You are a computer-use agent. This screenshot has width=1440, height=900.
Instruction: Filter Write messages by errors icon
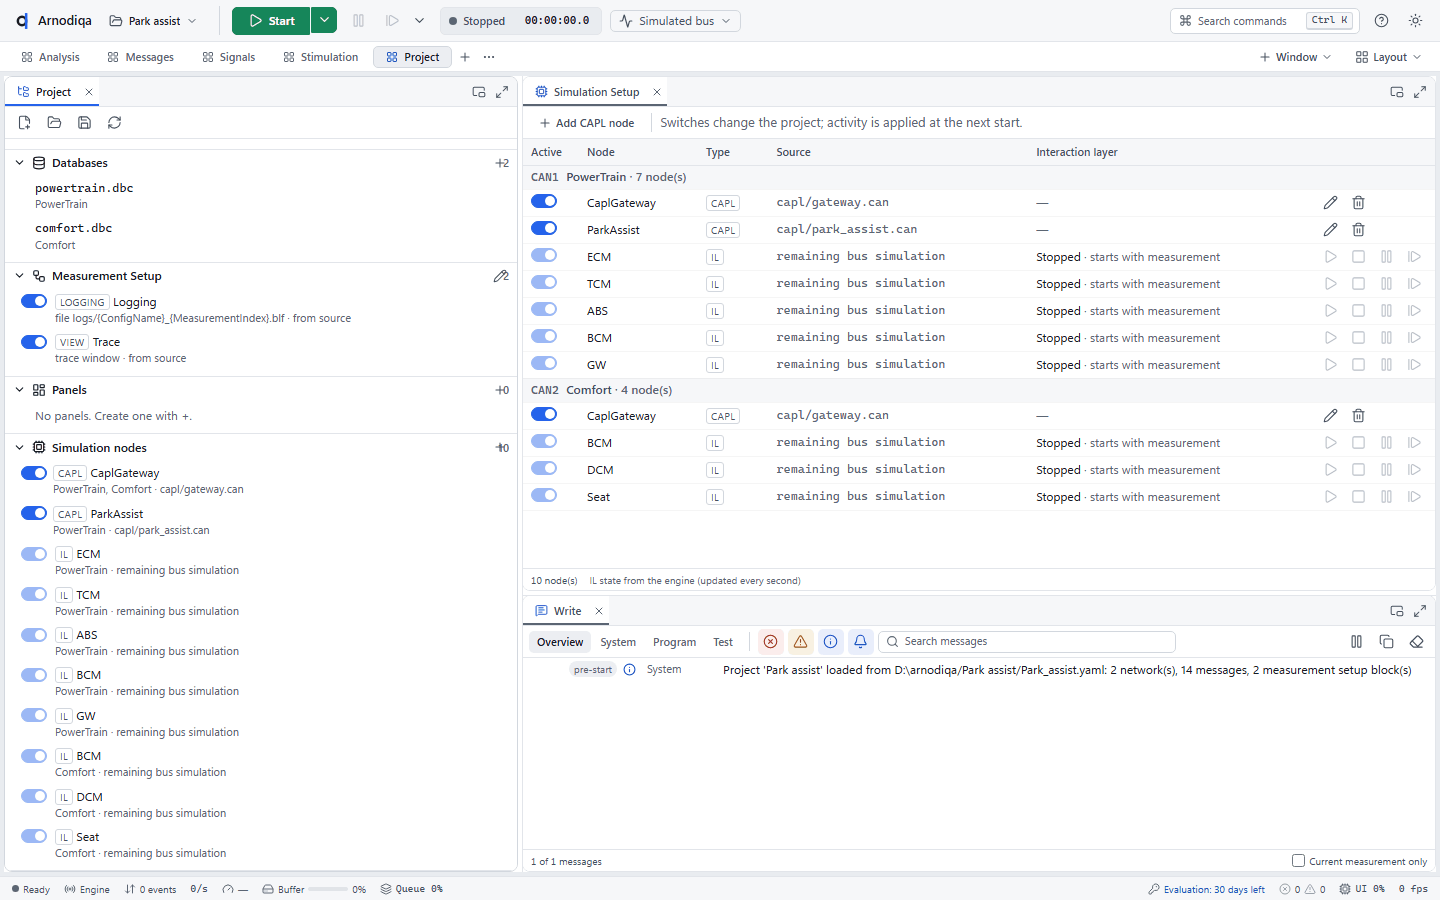(770, 642)
